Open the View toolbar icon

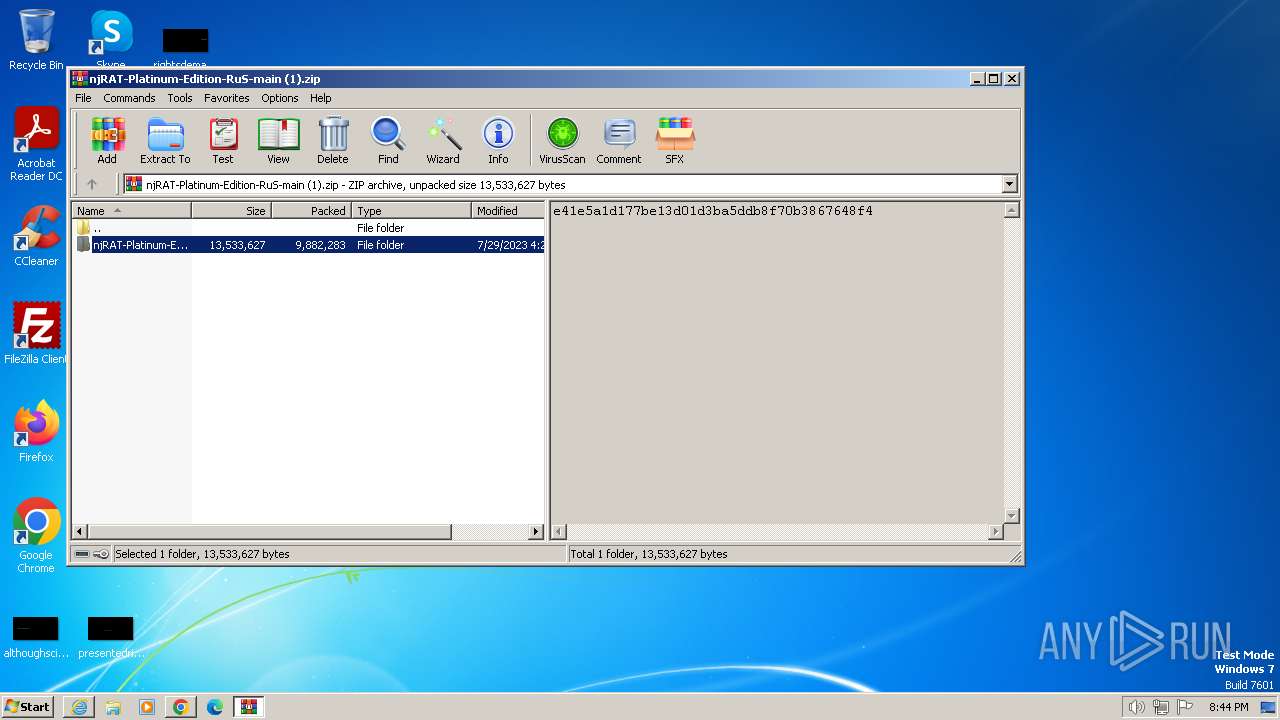pyautogui.click(x=278, y=141)
